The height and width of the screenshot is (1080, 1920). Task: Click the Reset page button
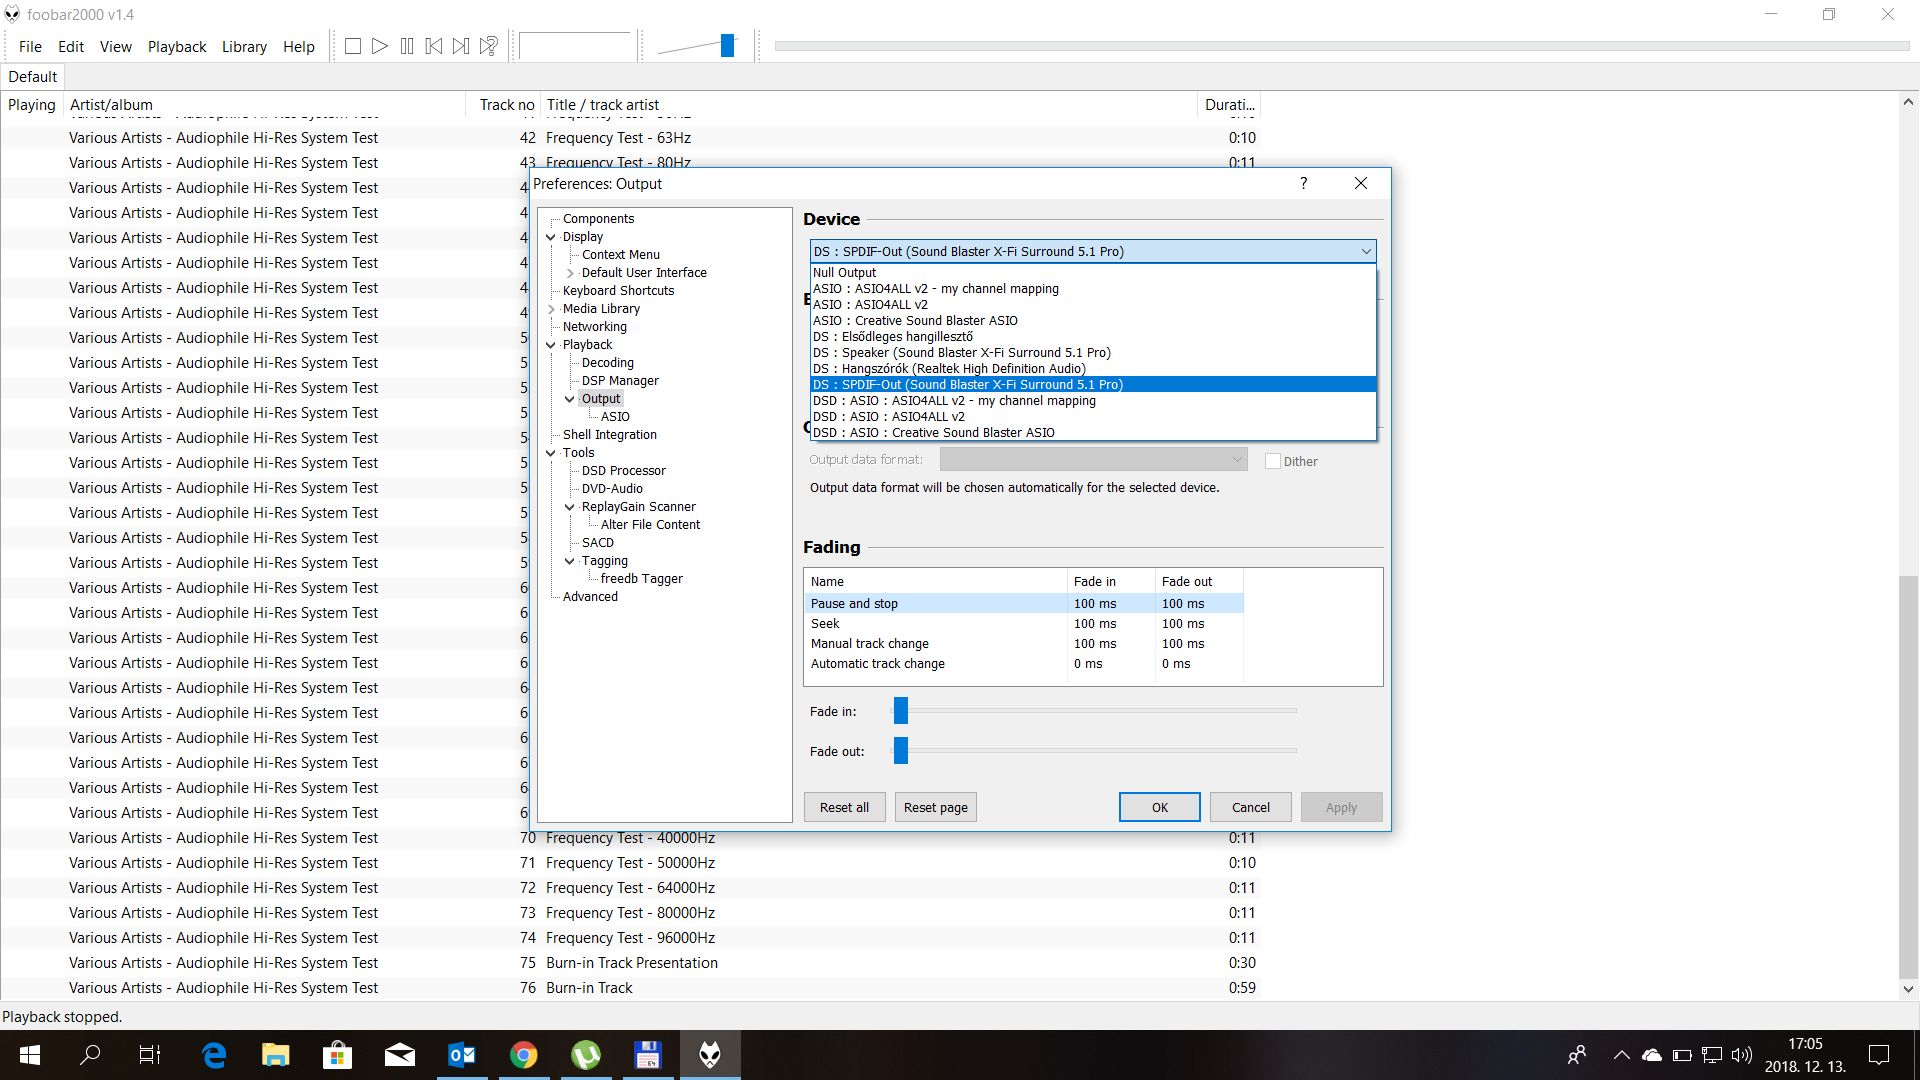coord(936,807)
